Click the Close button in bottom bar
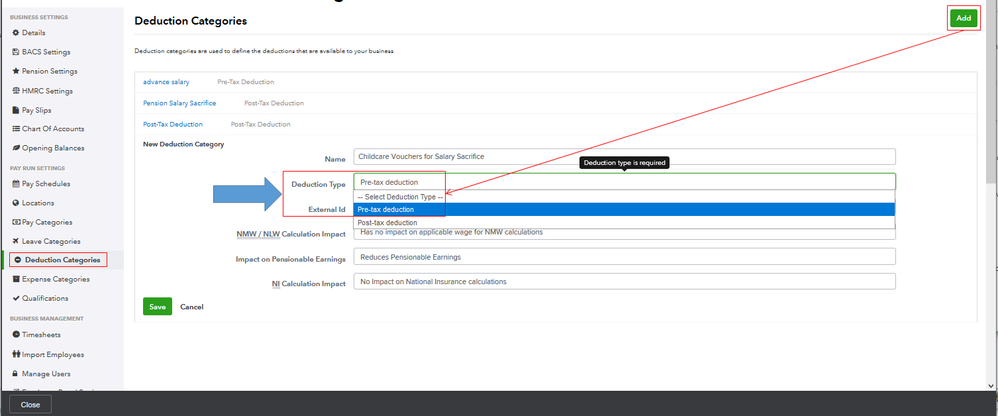 click(30, 405)
